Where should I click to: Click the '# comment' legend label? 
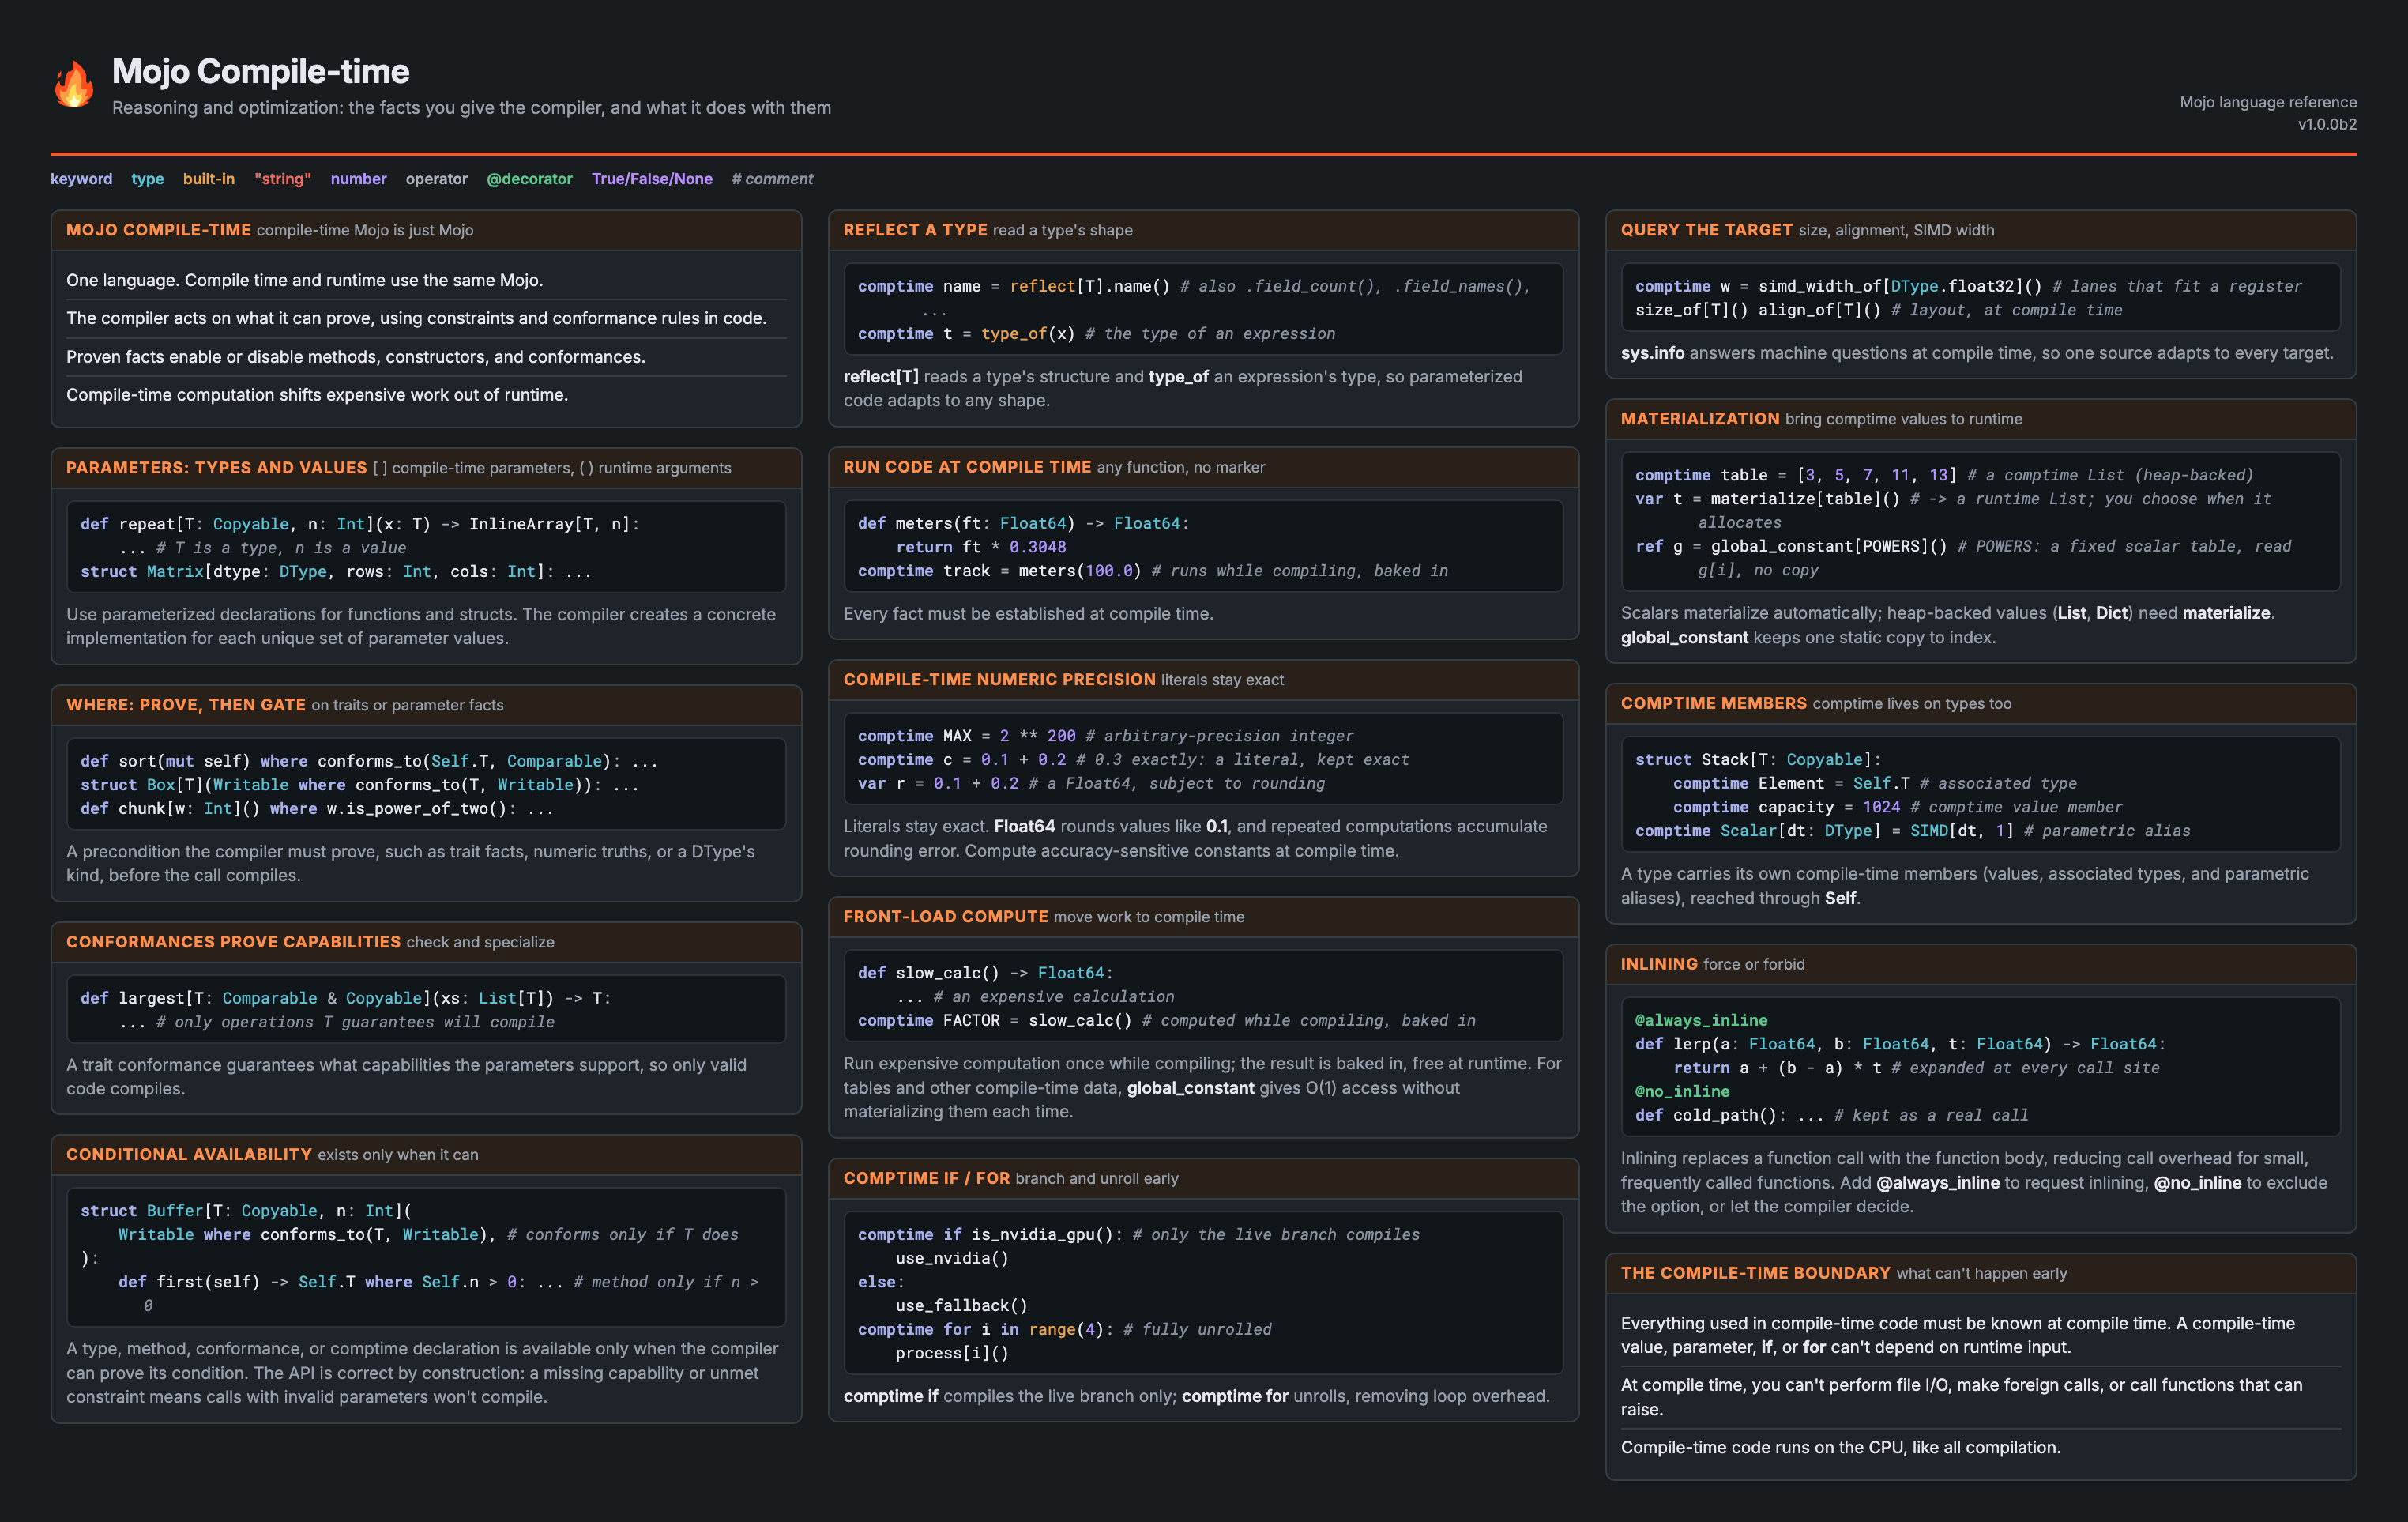coord(772,179)
